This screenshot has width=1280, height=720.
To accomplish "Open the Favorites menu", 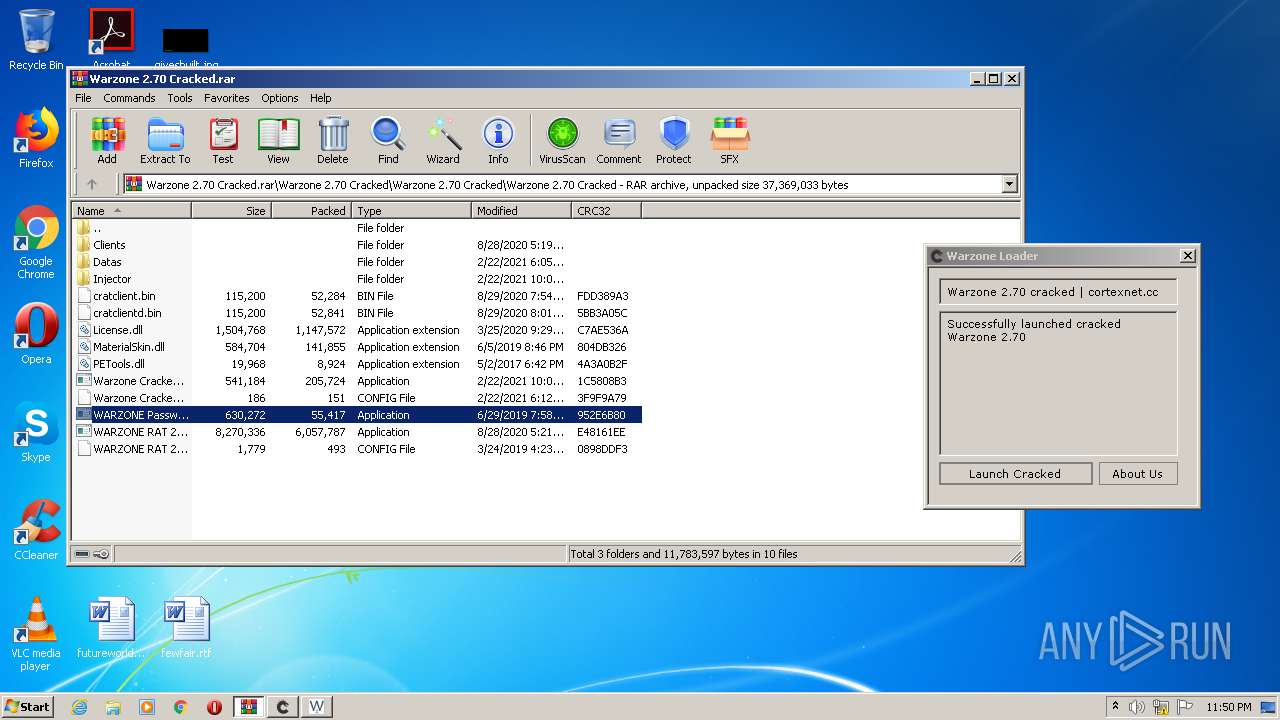I will click(227, 98).
